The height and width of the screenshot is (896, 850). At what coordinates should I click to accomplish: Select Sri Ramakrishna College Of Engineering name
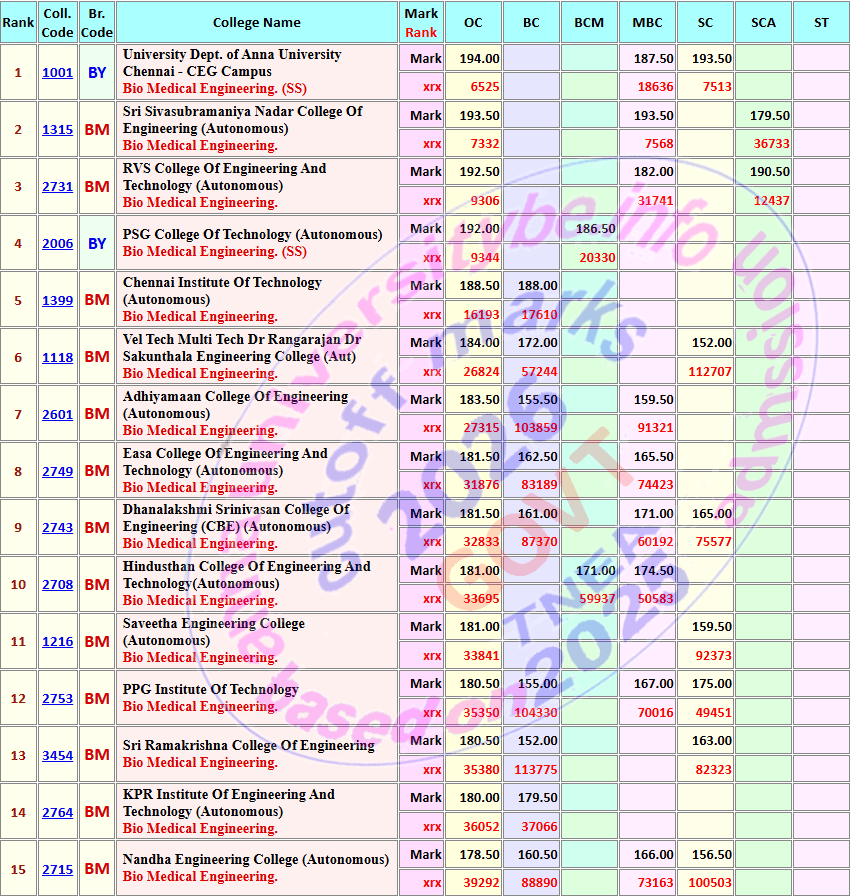(248, 745)
